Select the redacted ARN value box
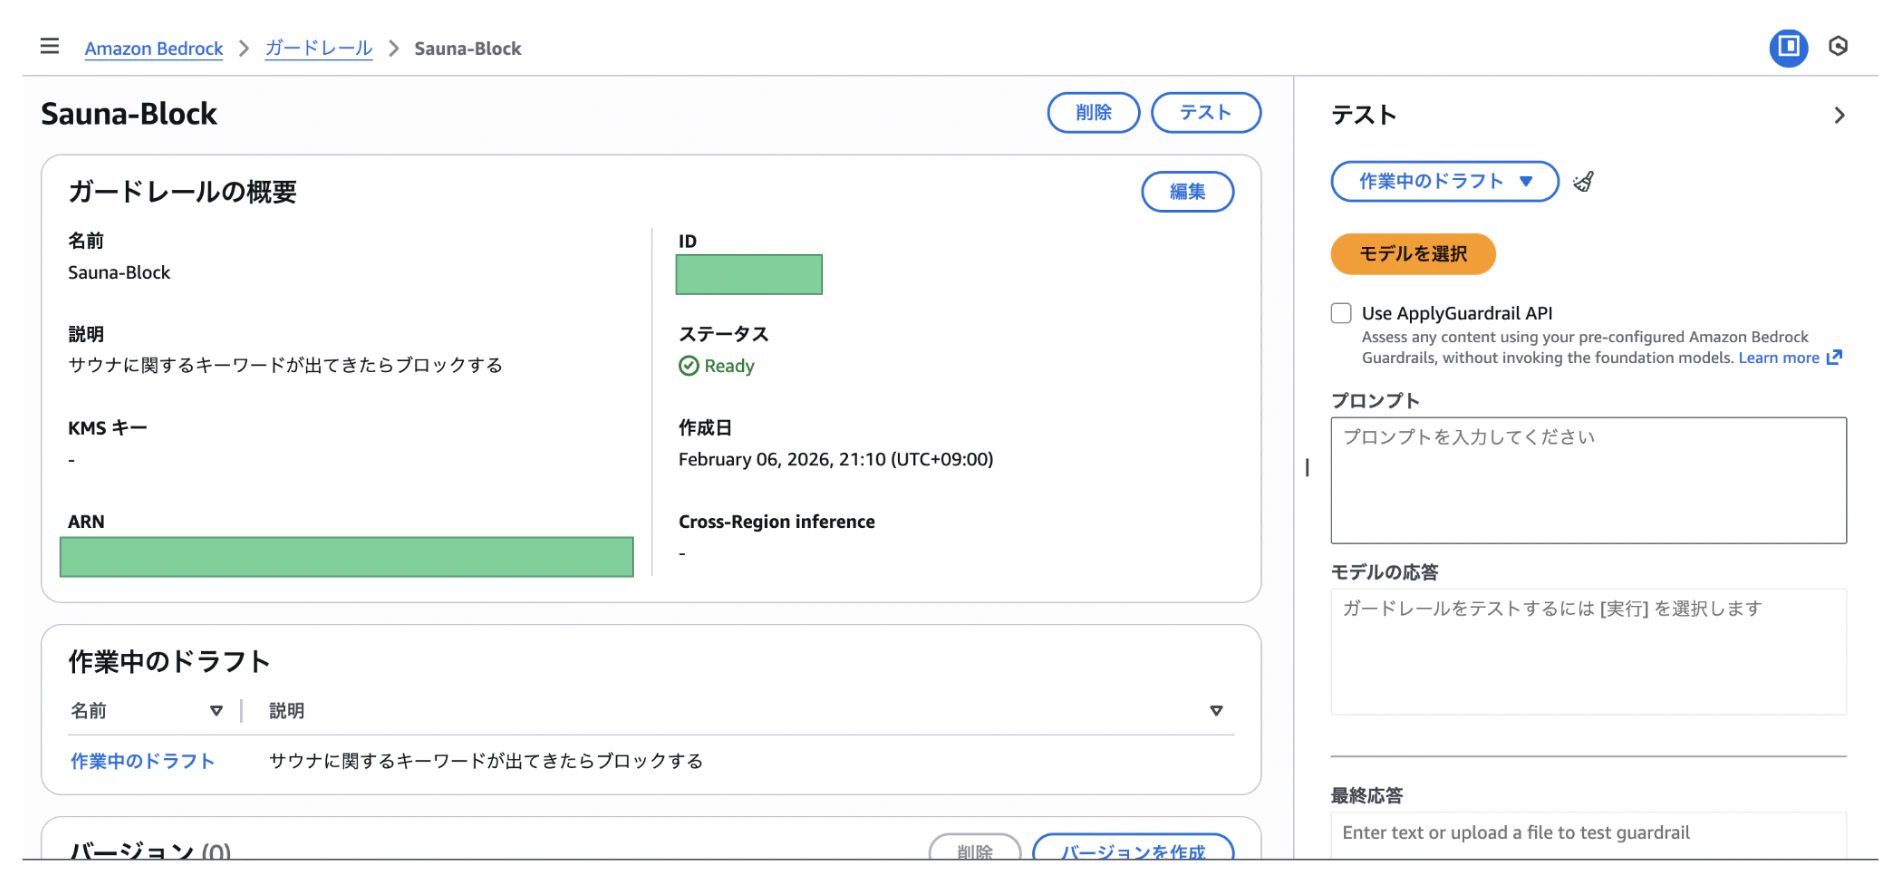The image size is (1904, 884). pos(346,557)
